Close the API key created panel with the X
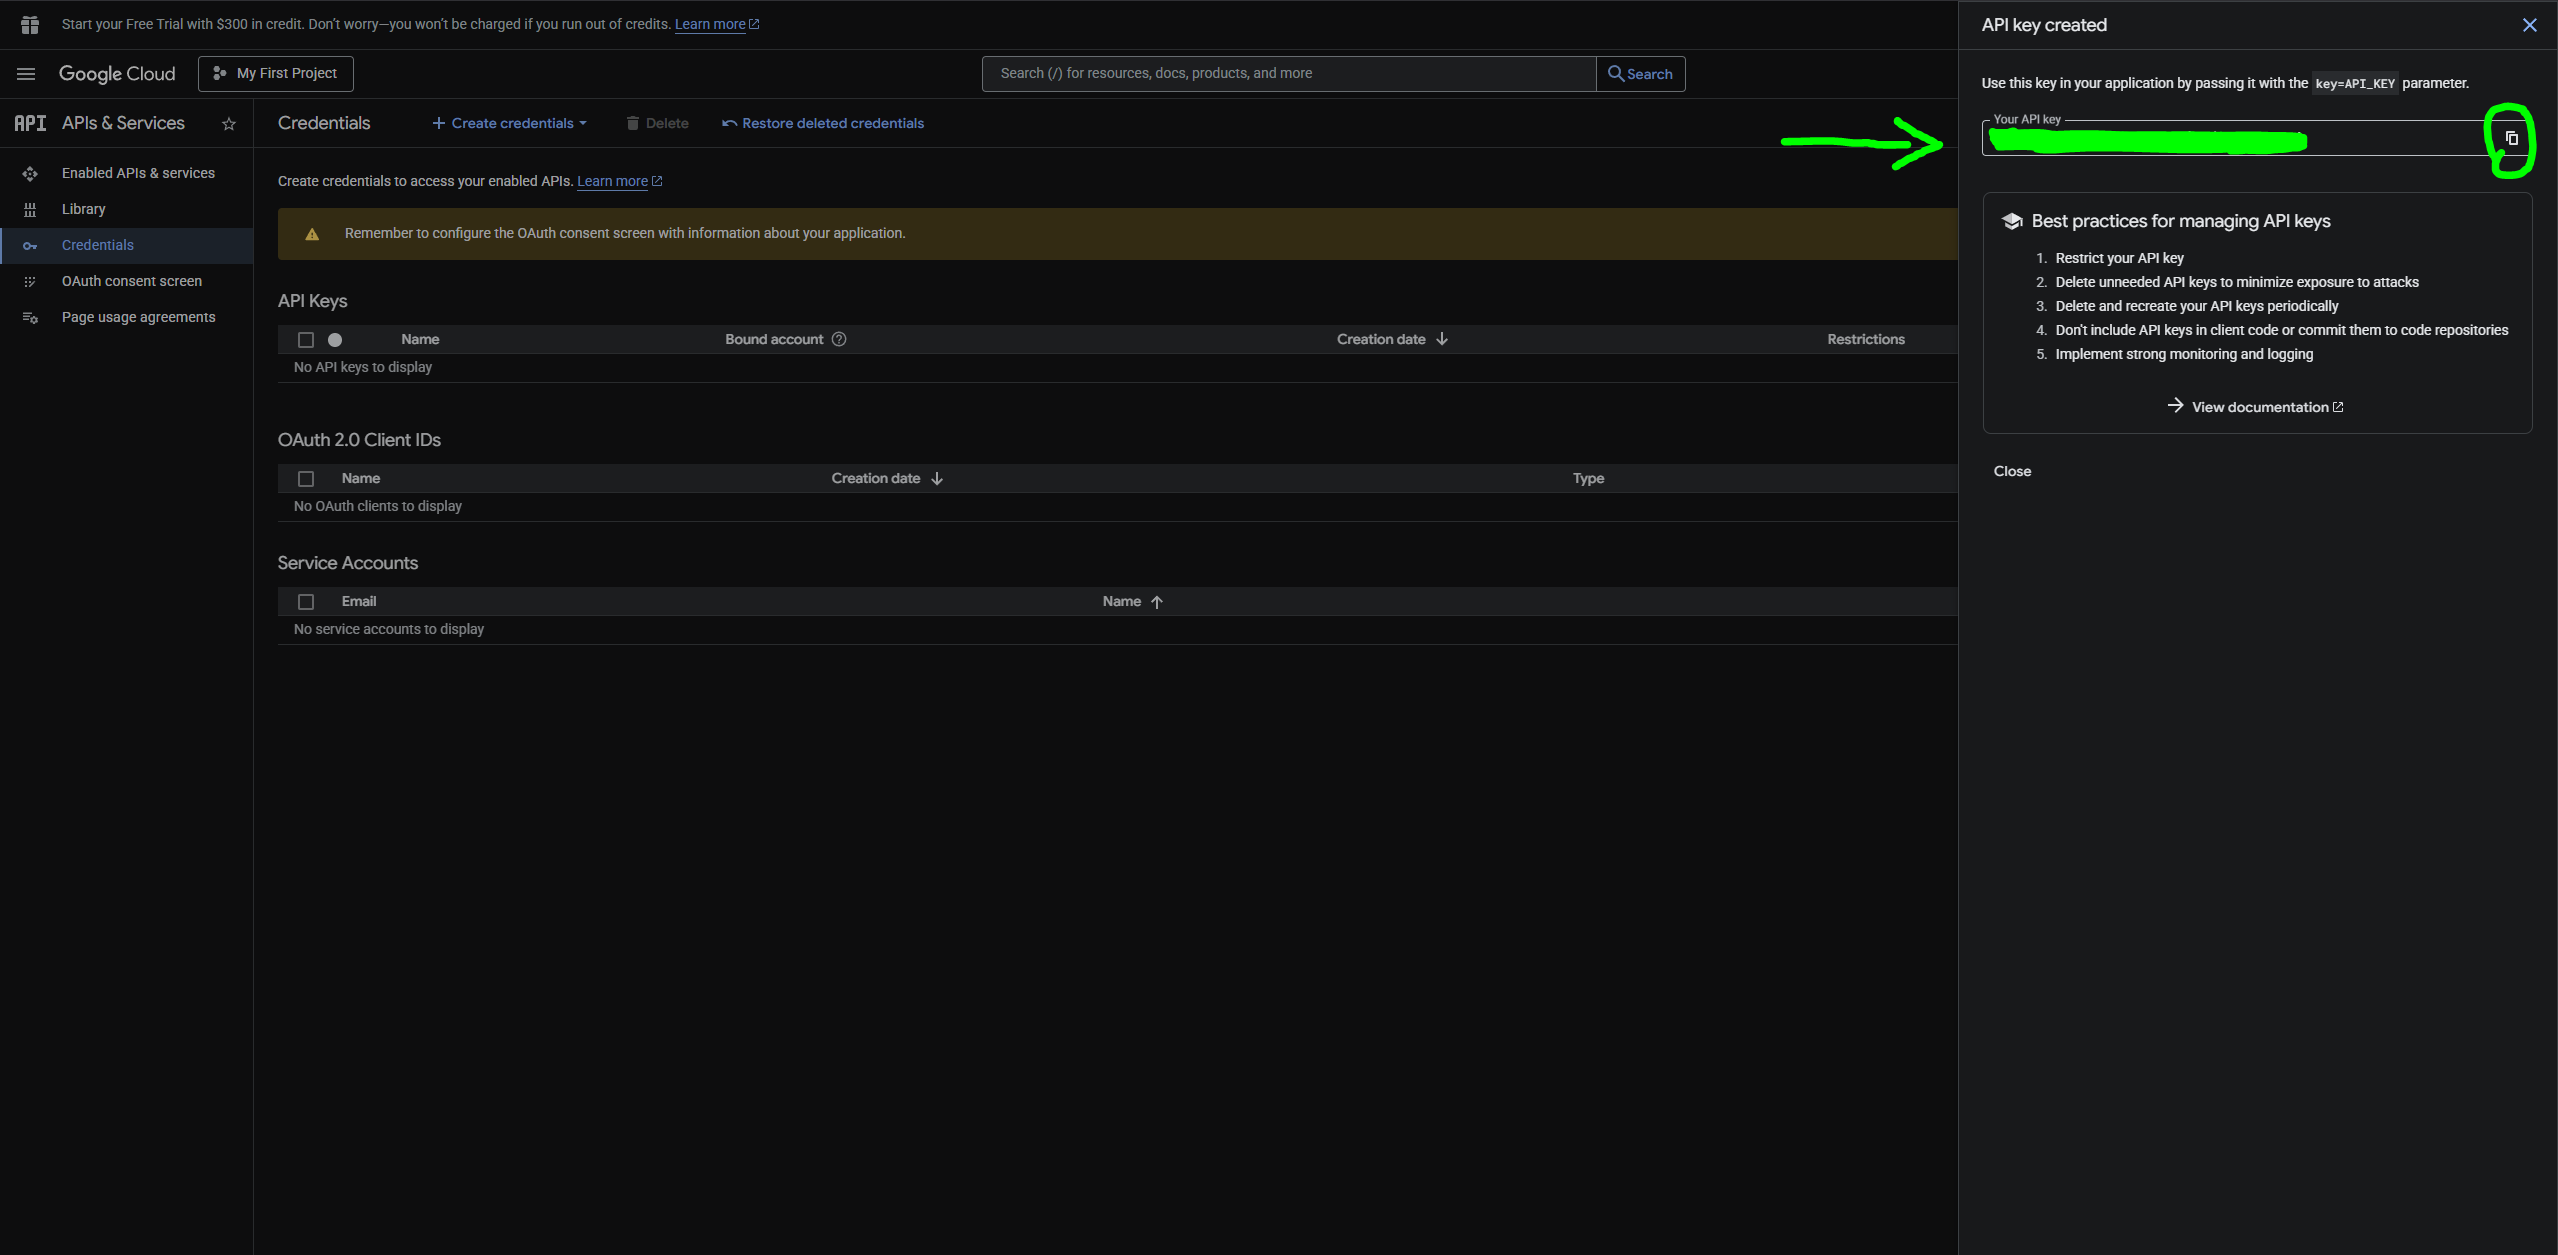The width and height of the screenshot is (2558, 1255). (x=2529, y=25)
